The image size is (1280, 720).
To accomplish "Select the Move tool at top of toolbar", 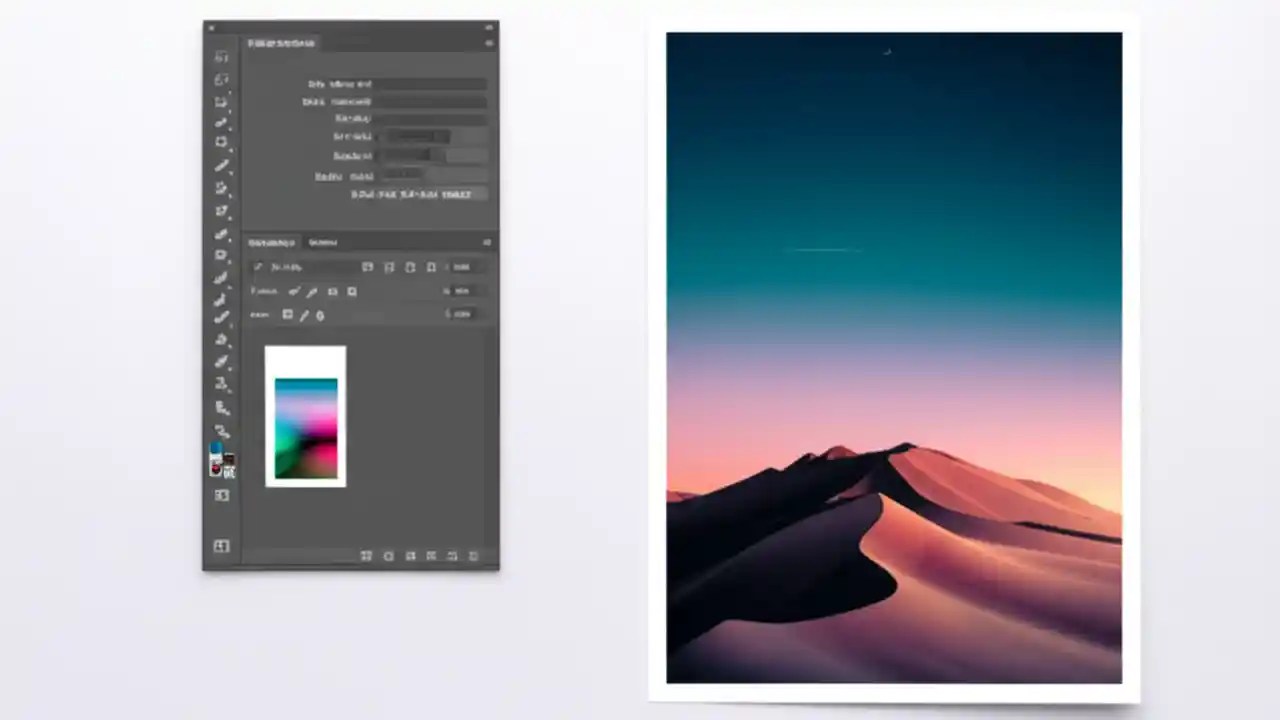I will pos(221,56).
